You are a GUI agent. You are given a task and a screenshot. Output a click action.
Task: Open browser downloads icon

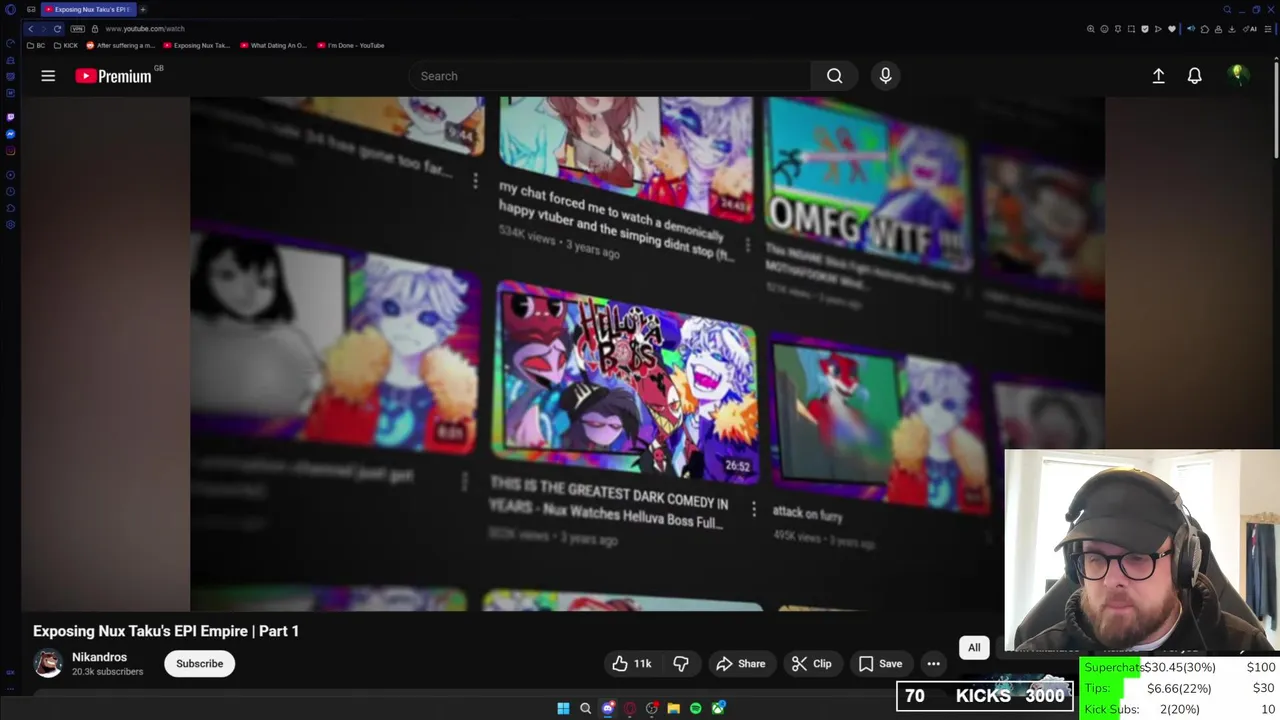pos(1231,29)
